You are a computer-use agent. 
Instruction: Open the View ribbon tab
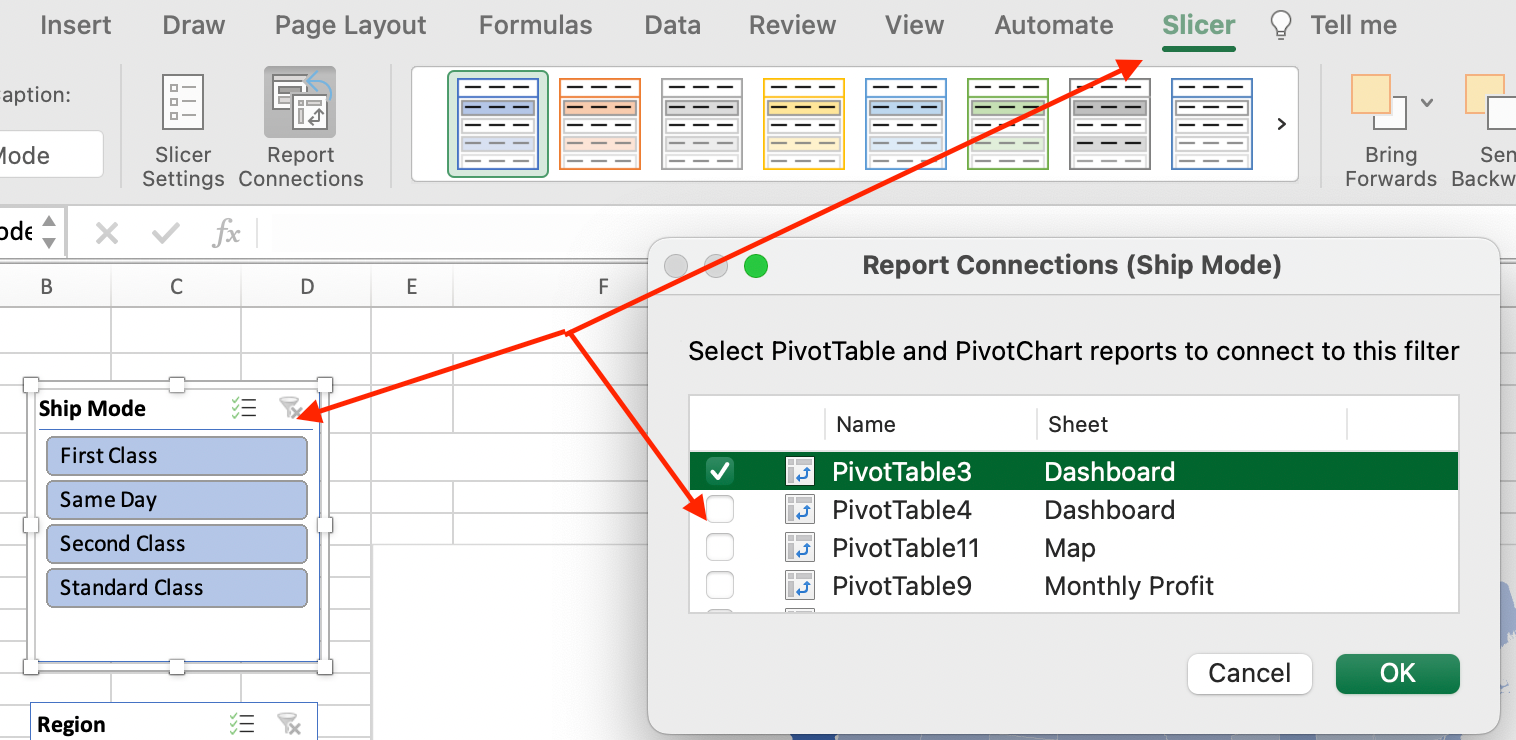pos(915,26)
